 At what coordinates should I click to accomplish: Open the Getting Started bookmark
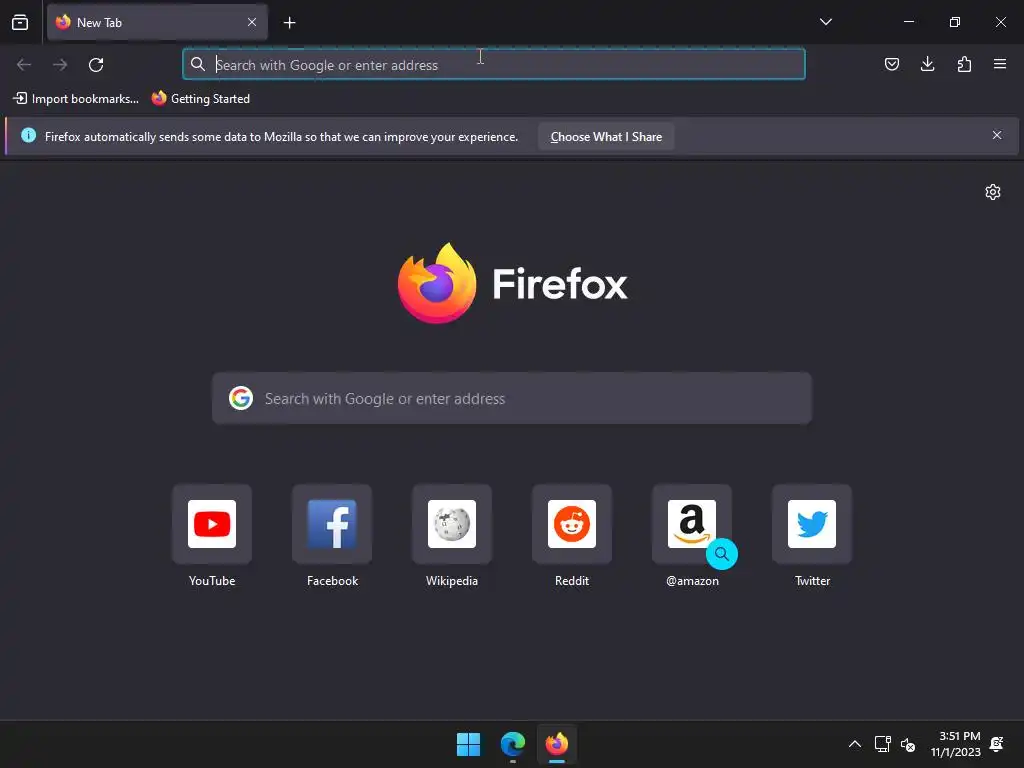pos(200,99)
